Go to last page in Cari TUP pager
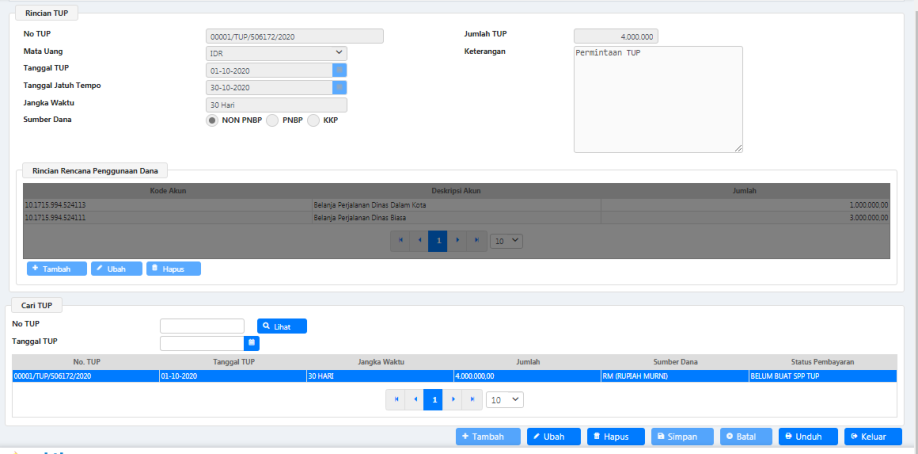 tap(473, 399)
